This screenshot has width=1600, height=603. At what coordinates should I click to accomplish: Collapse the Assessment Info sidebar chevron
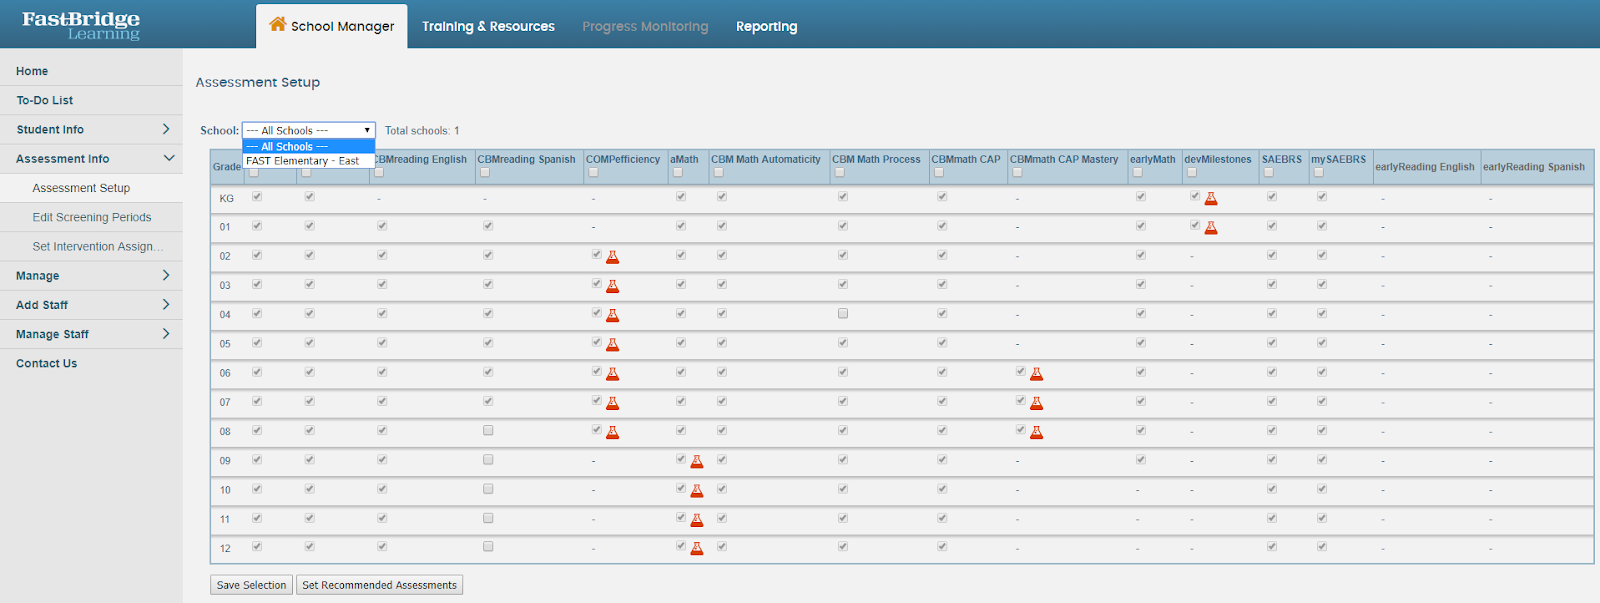pyautogui.click(x=168, y=158)
